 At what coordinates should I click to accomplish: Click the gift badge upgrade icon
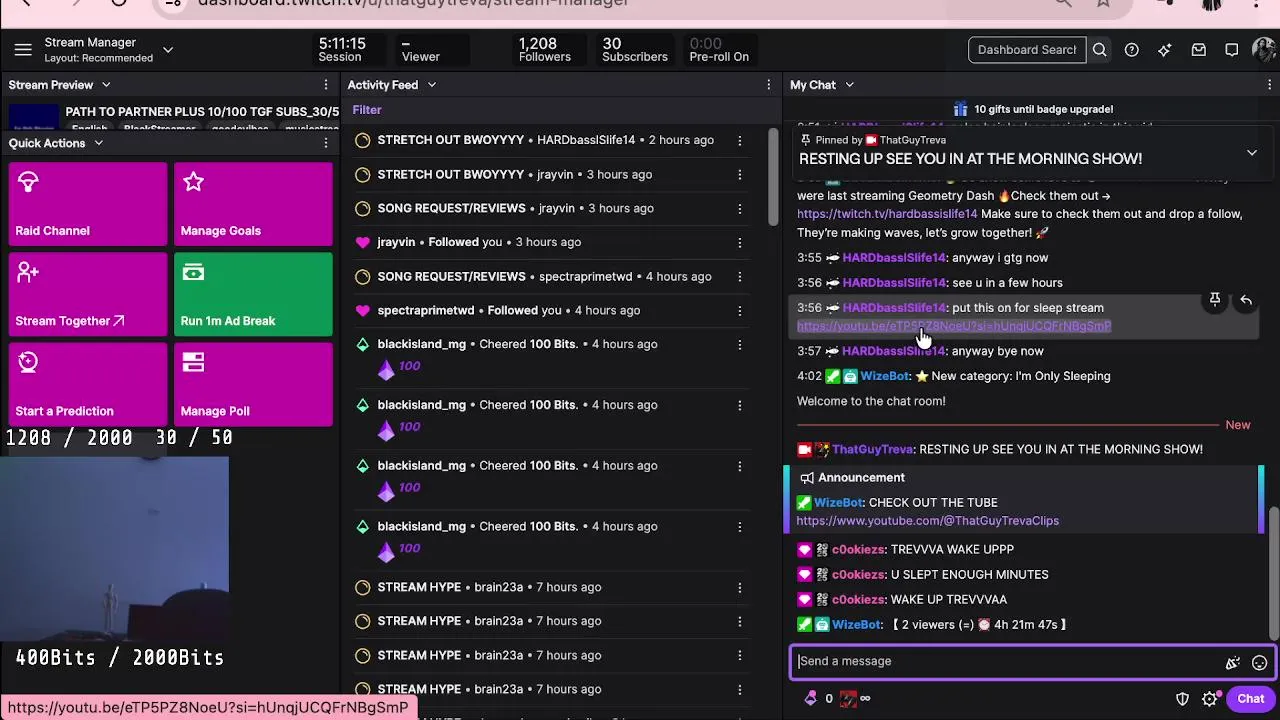[x=960, y=109]
